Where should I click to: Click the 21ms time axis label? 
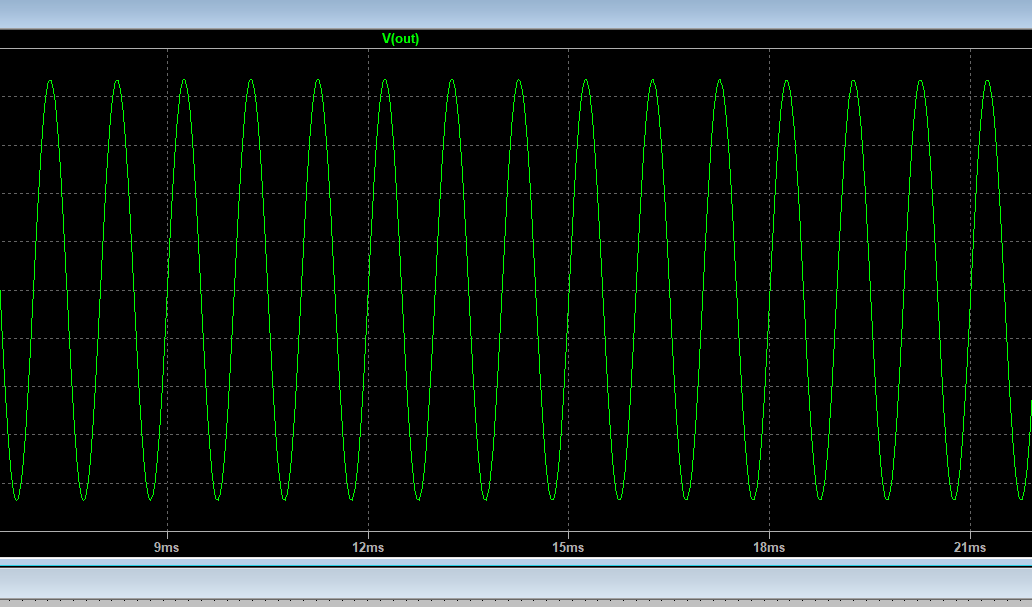(x=969, y=547)
